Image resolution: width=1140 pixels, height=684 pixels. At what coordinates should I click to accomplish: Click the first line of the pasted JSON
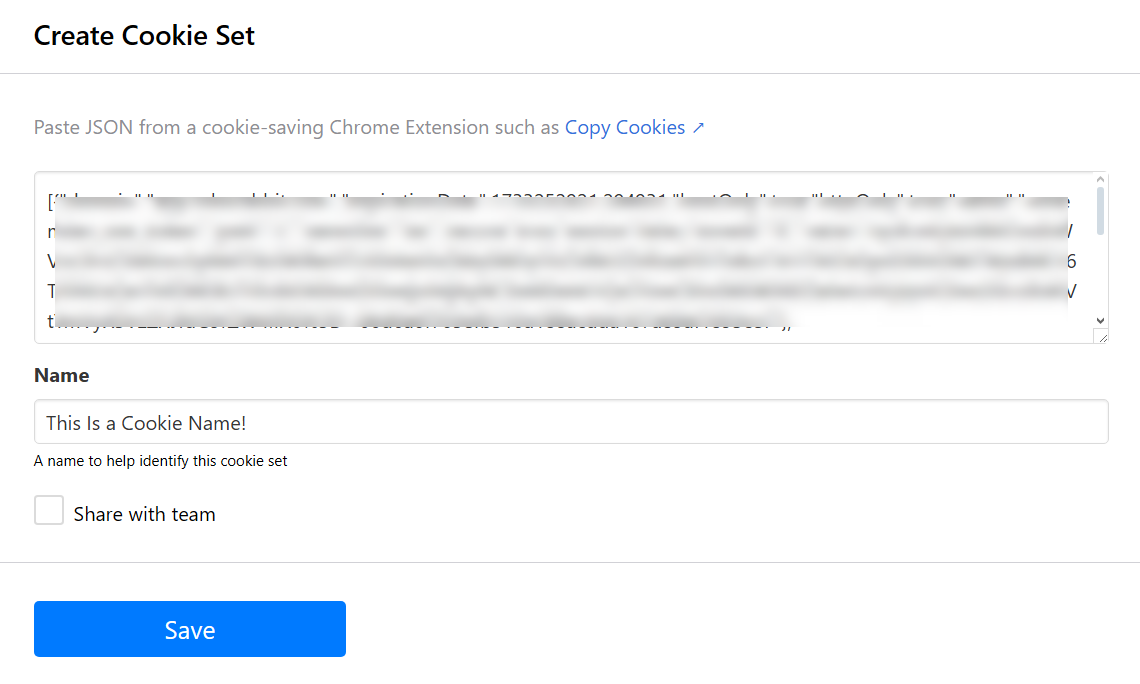[558, 201]
